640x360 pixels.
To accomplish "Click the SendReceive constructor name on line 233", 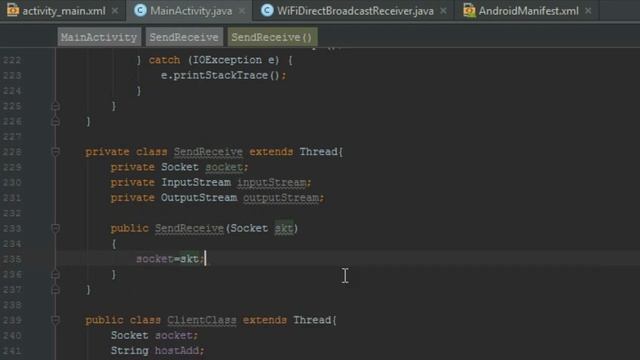I will tap(189, 228).
